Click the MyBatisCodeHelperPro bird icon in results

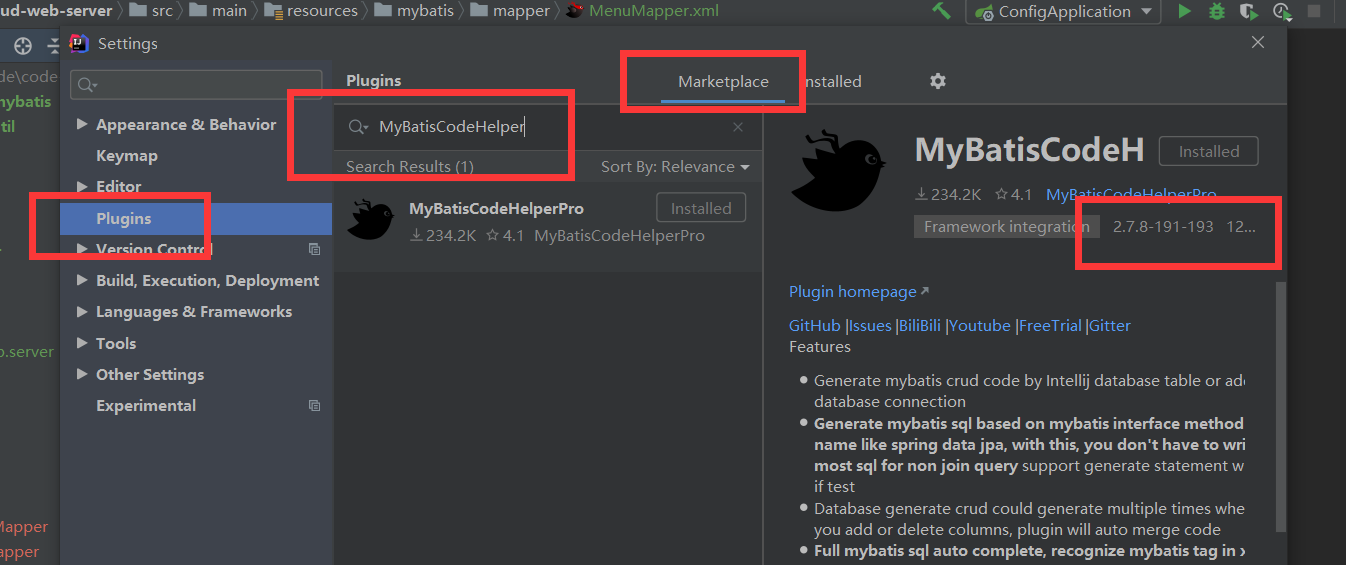[x=370, y=220]
